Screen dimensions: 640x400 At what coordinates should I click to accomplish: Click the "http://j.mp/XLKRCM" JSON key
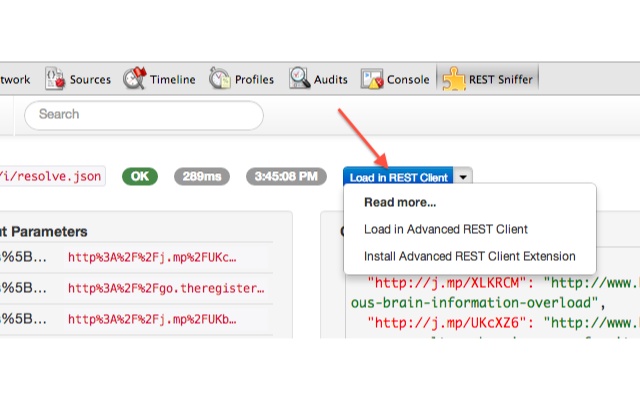(x=448, y=283)
